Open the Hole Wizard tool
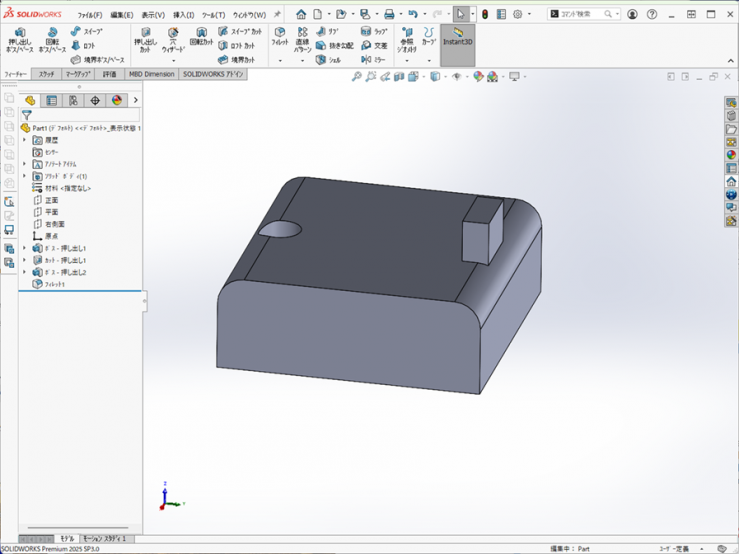This screenshot has height=554, width=739. click(x=173, y=34)
